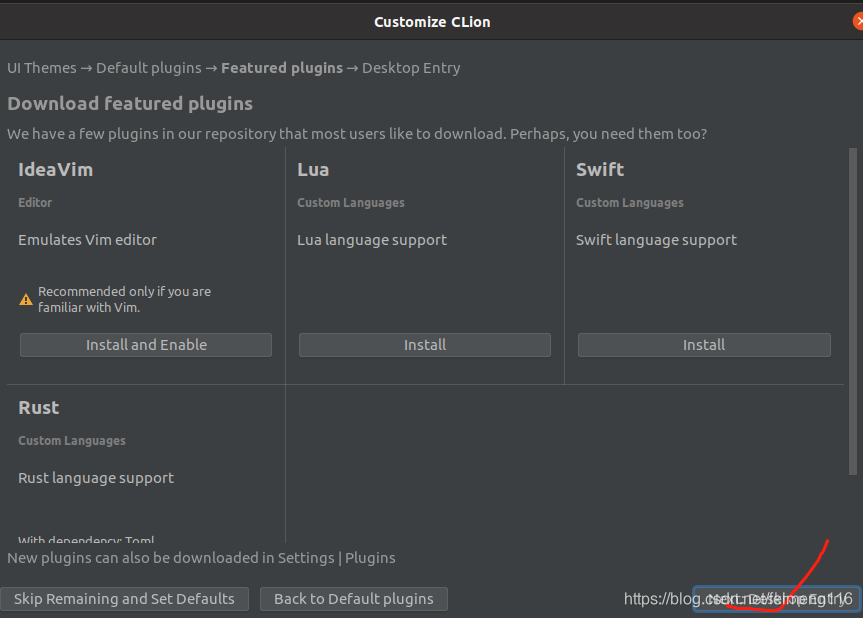Click the Swift plugin title

point(600,169)
